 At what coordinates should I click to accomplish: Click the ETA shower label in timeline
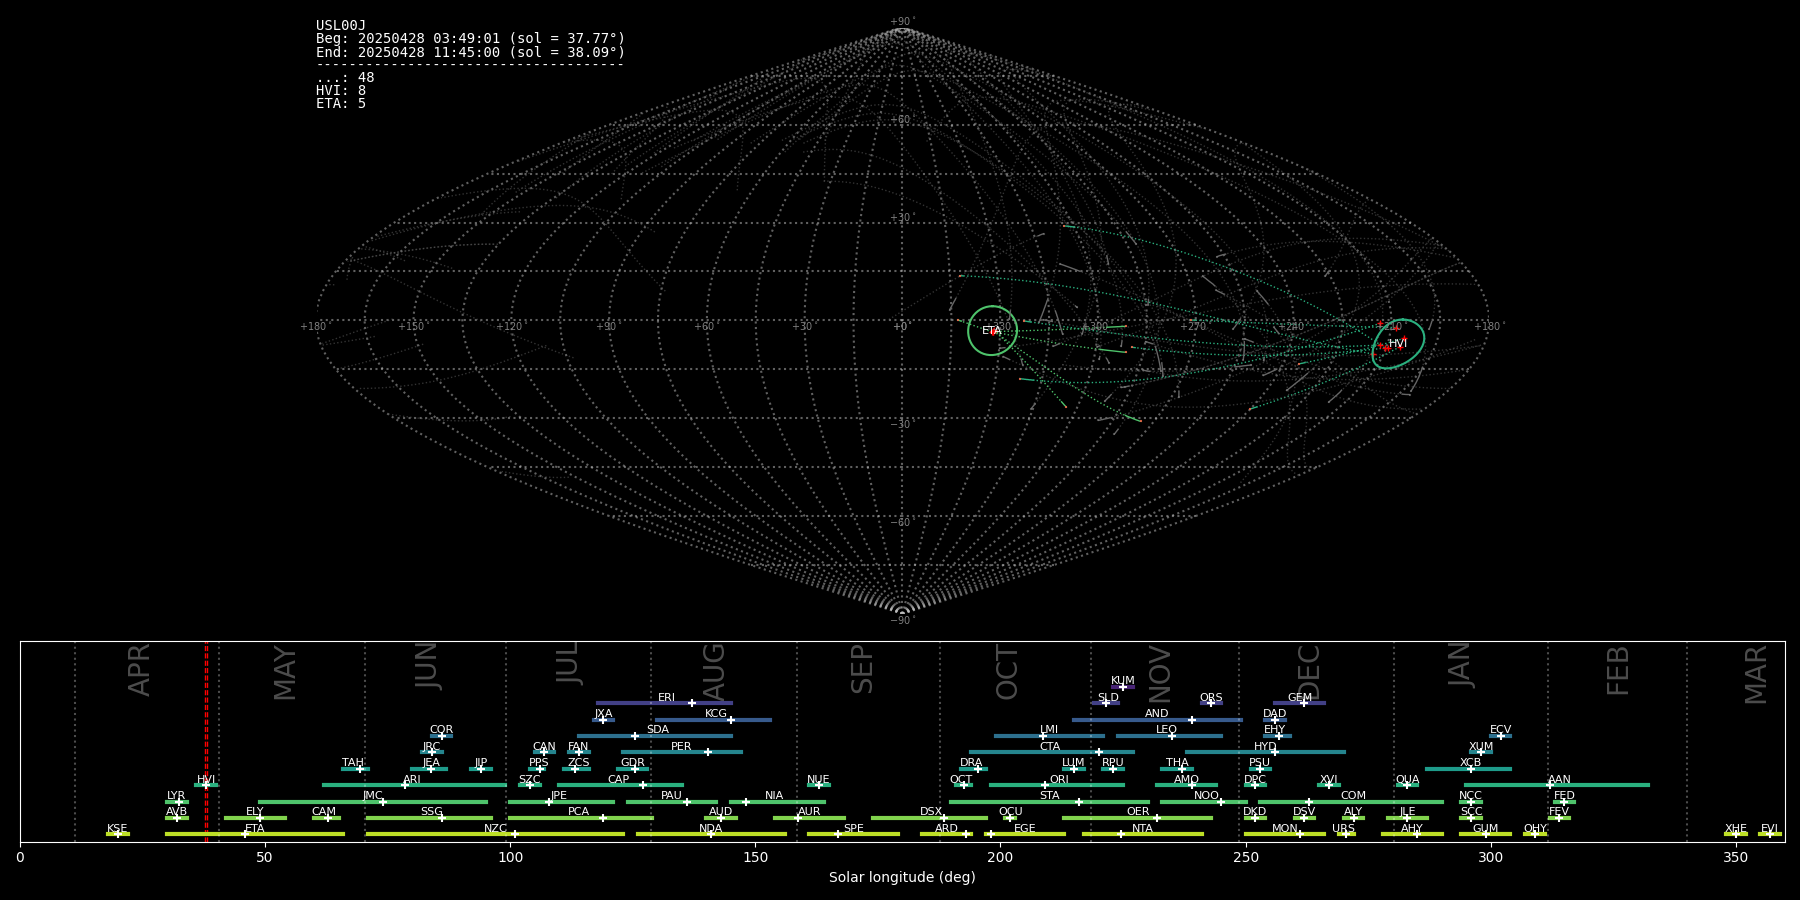pyautogui.click(x=255, y=829)
